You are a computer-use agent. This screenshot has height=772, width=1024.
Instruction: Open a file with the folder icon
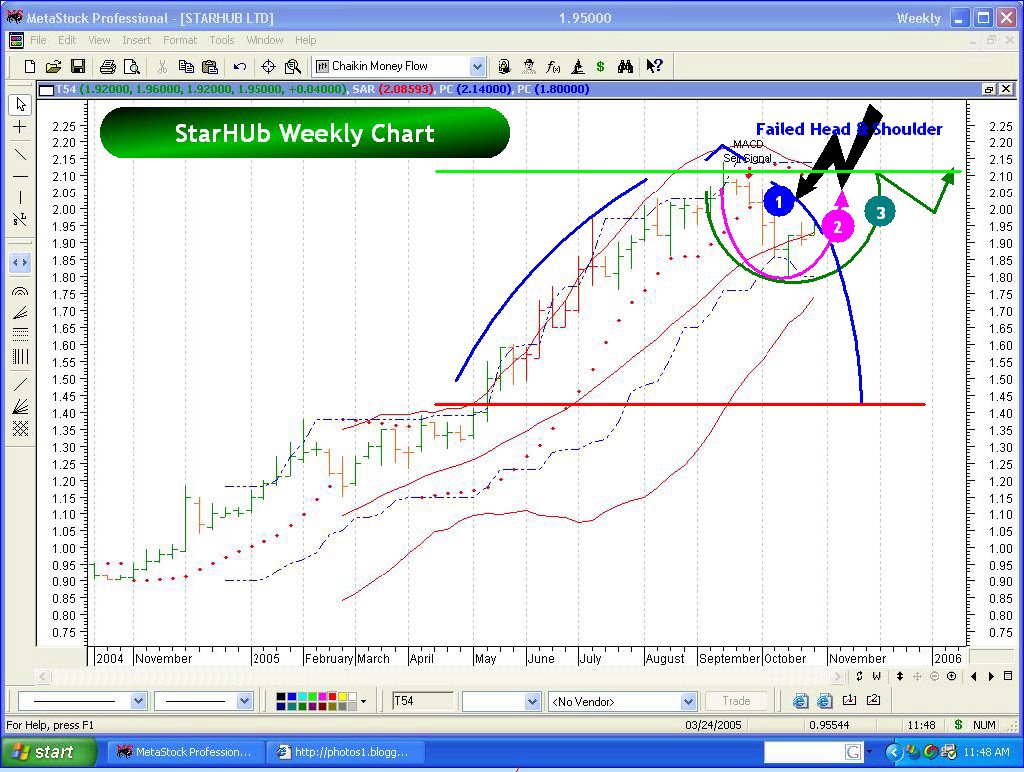coord(54,66)
